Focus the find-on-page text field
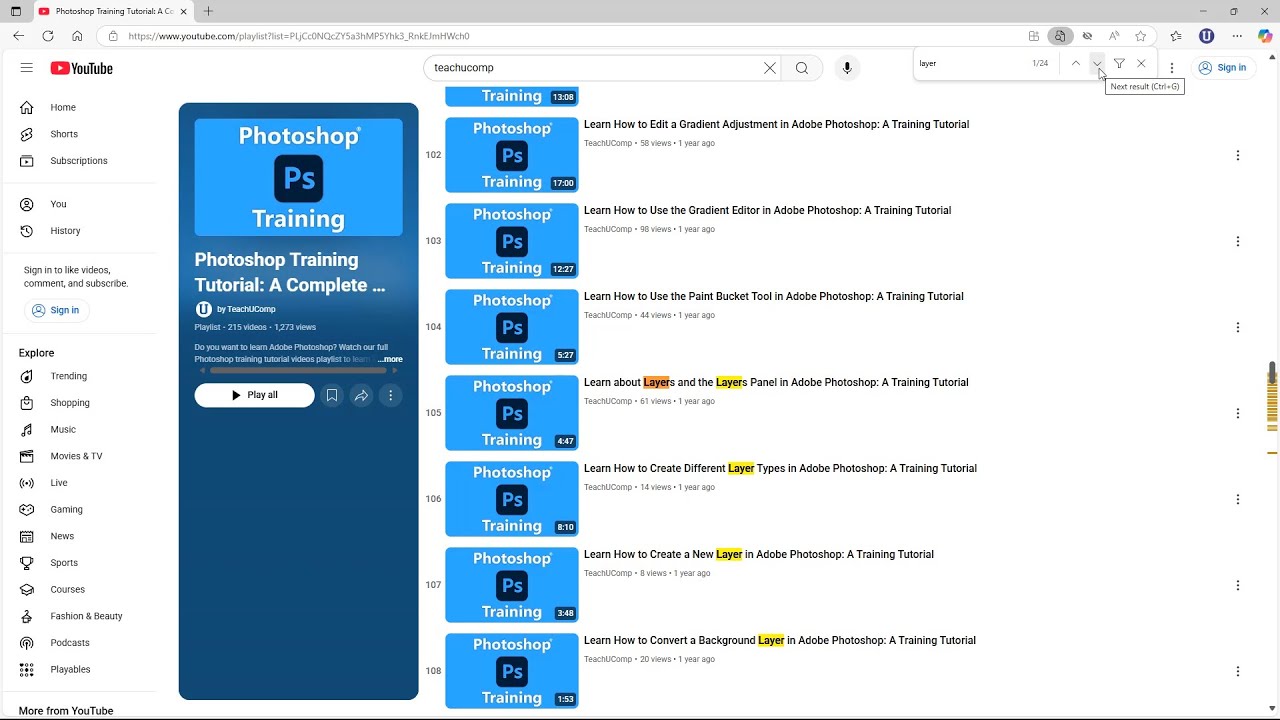Image resolution: width=1280 pixels, height=720 pixels. [970, 63]
